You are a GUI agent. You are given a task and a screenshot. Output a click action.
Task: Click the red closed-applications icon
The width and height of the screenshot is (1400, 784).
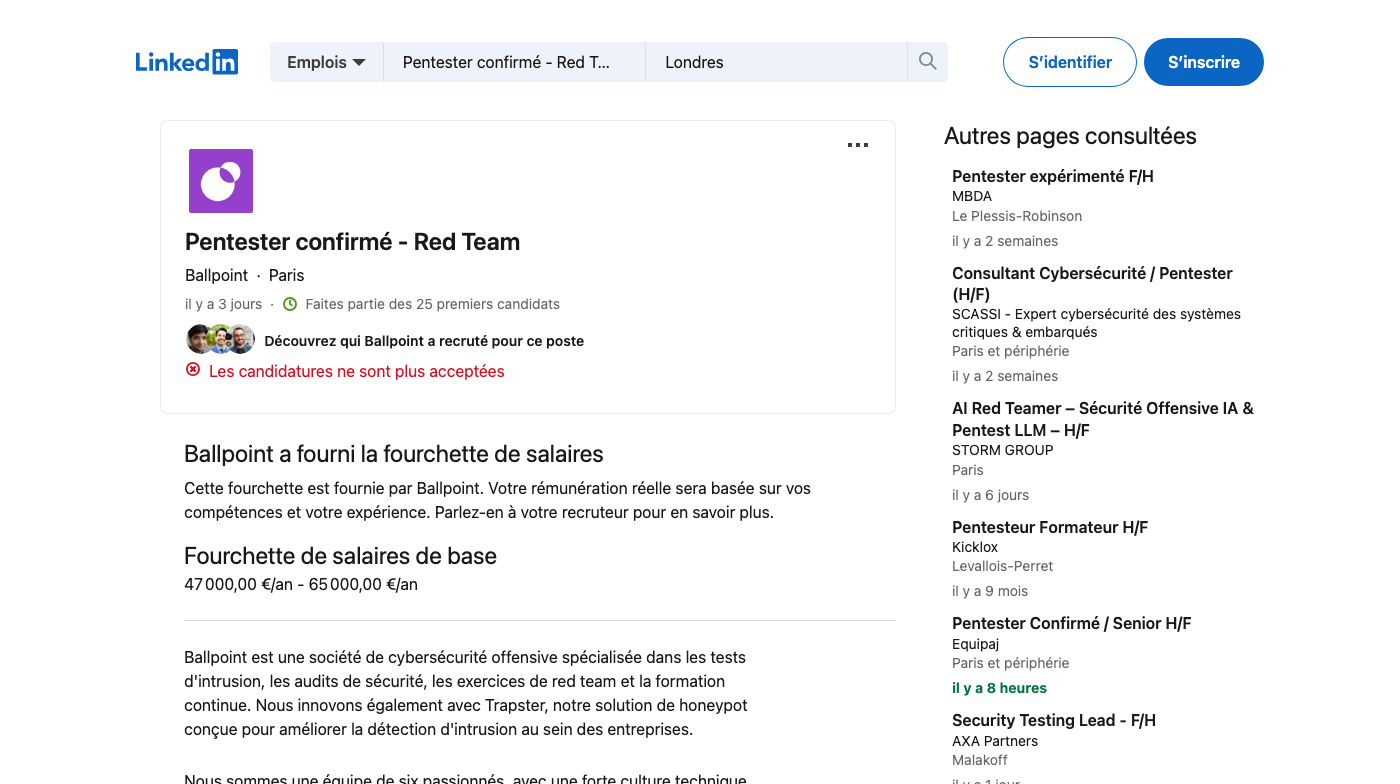pos(193,370)
